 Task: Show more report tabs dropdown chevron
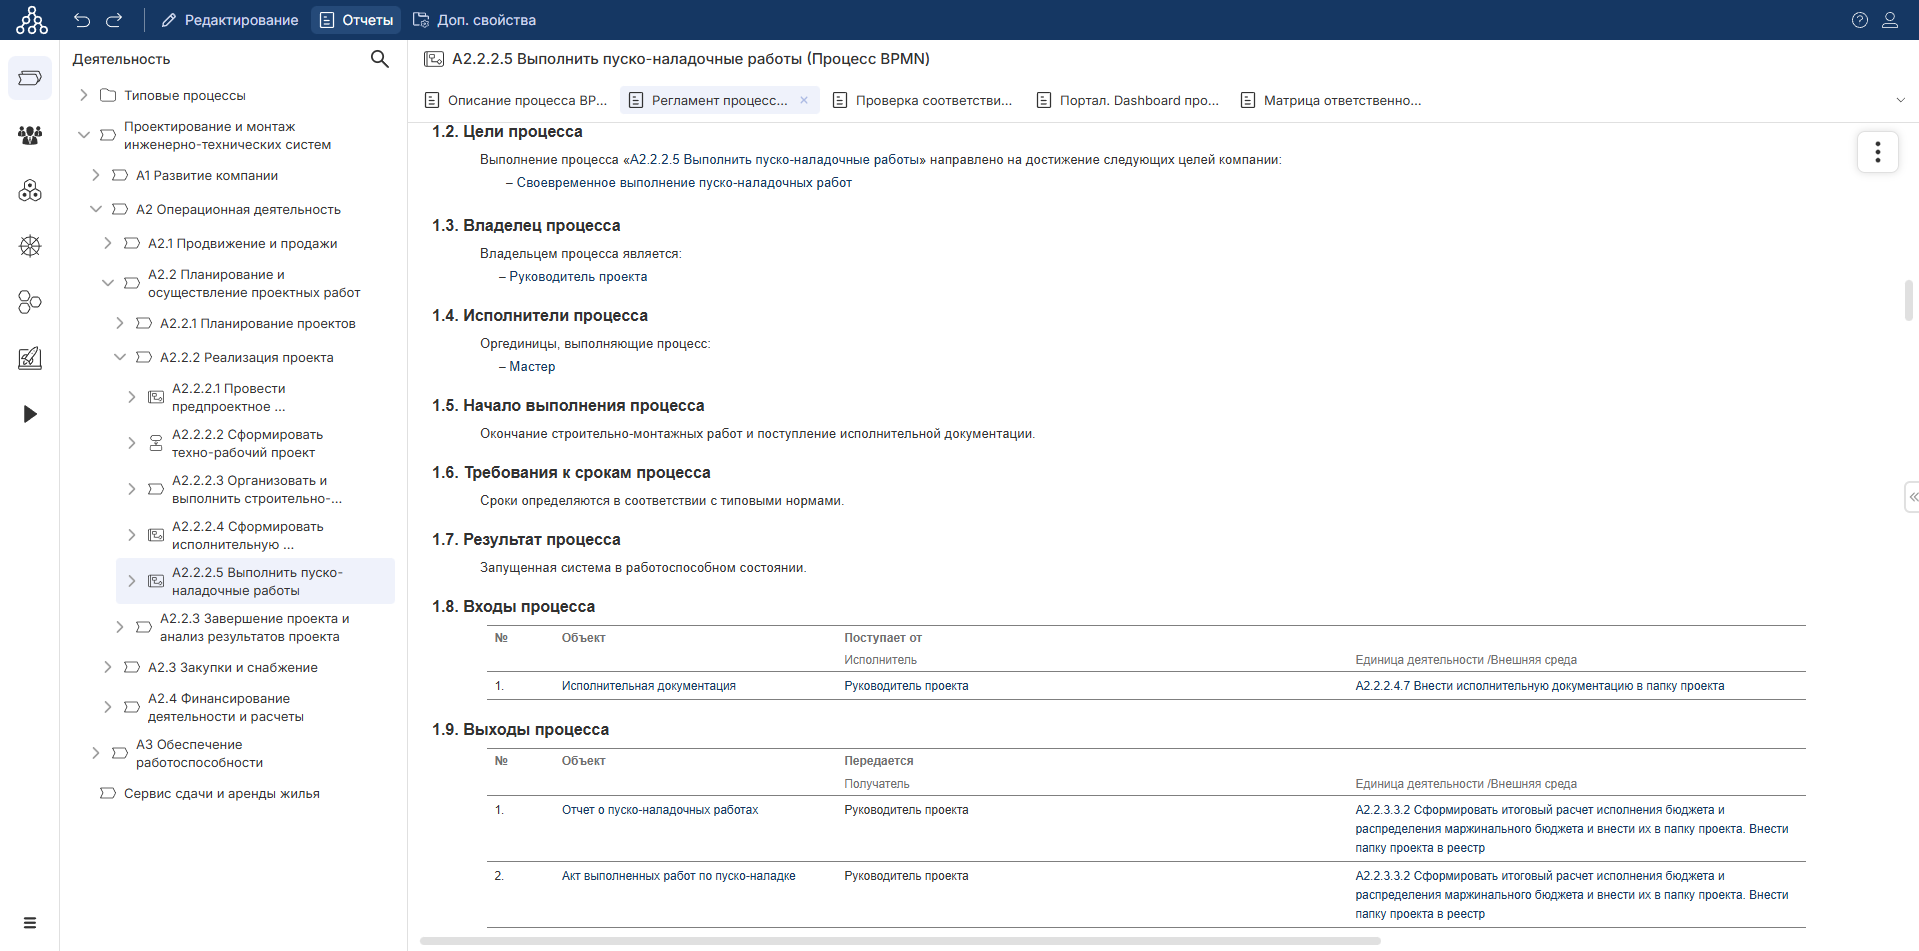[1900, 100]
